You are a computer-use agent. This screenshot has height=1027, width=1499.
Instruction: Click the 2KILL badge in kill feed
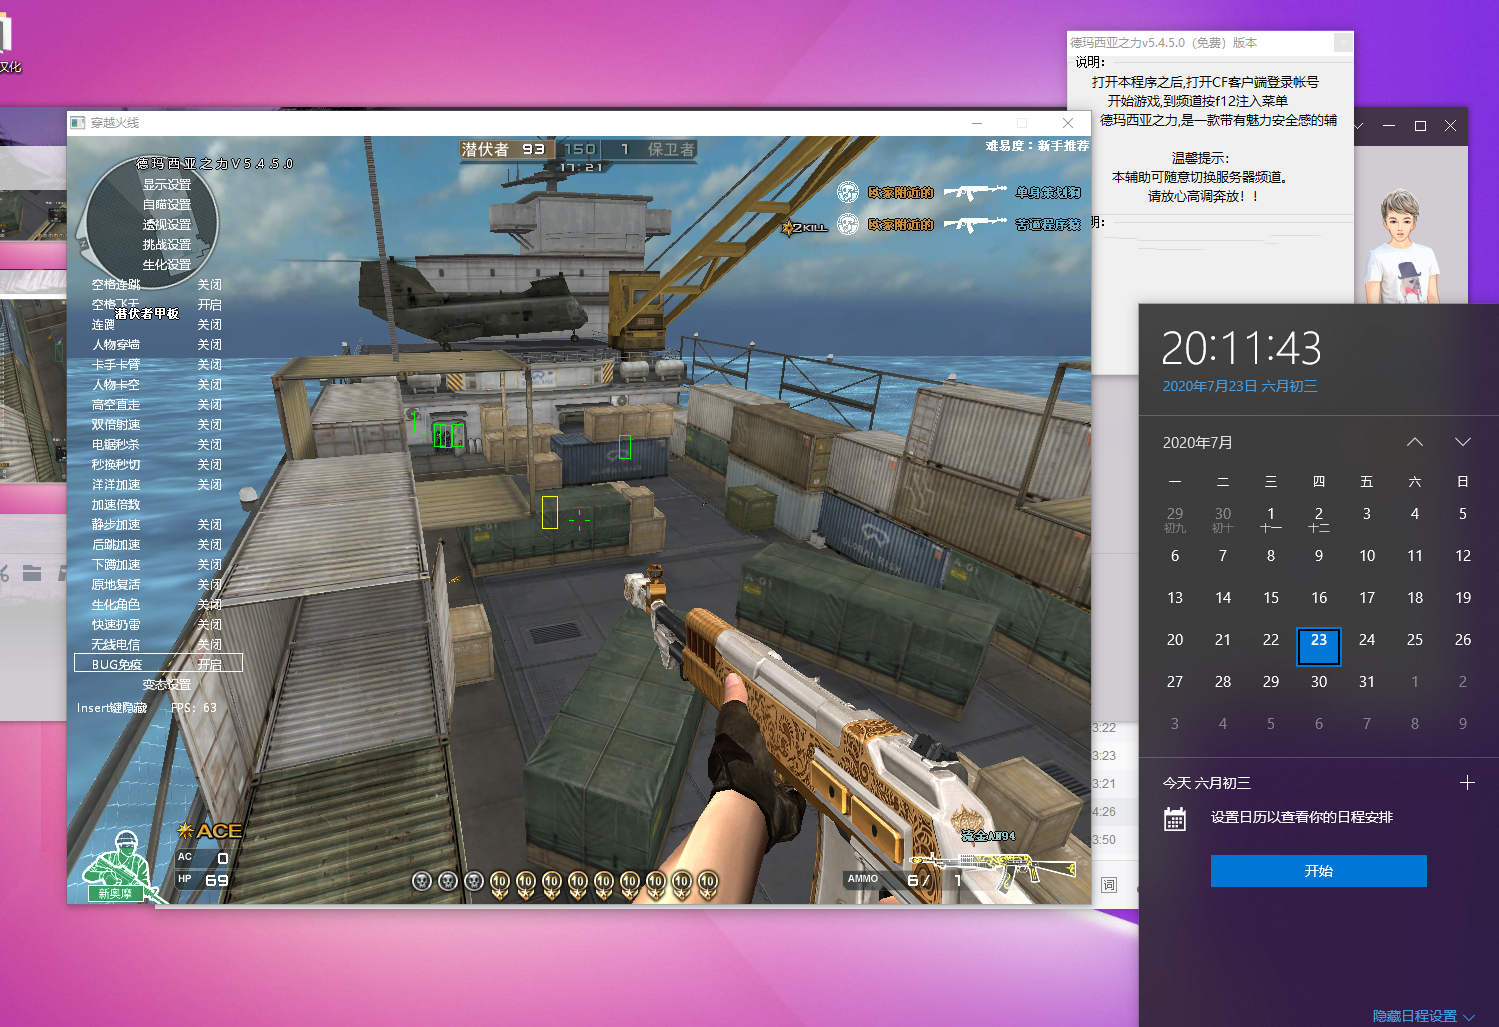click(805, 227)
